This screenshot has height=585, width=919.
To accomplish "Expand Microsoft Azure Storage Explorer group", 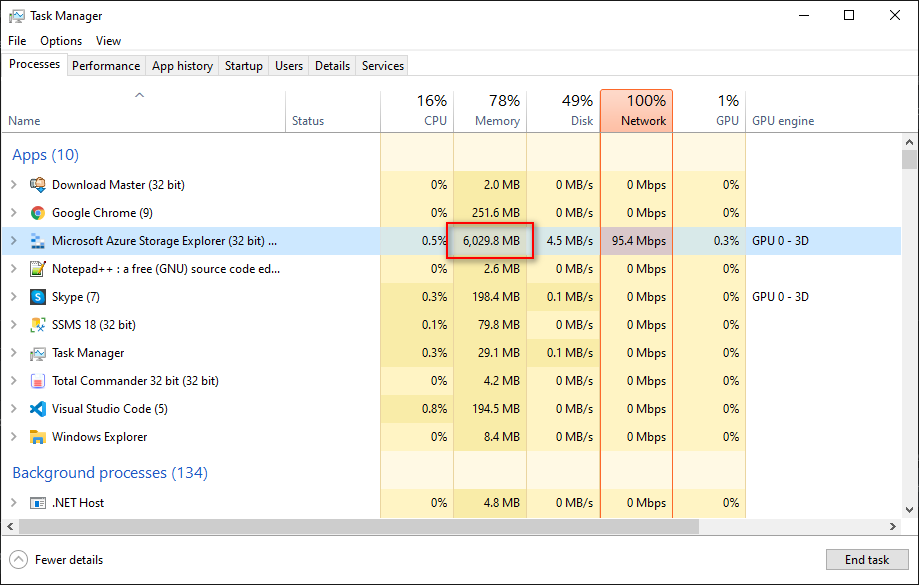I will tap(14, 241).
